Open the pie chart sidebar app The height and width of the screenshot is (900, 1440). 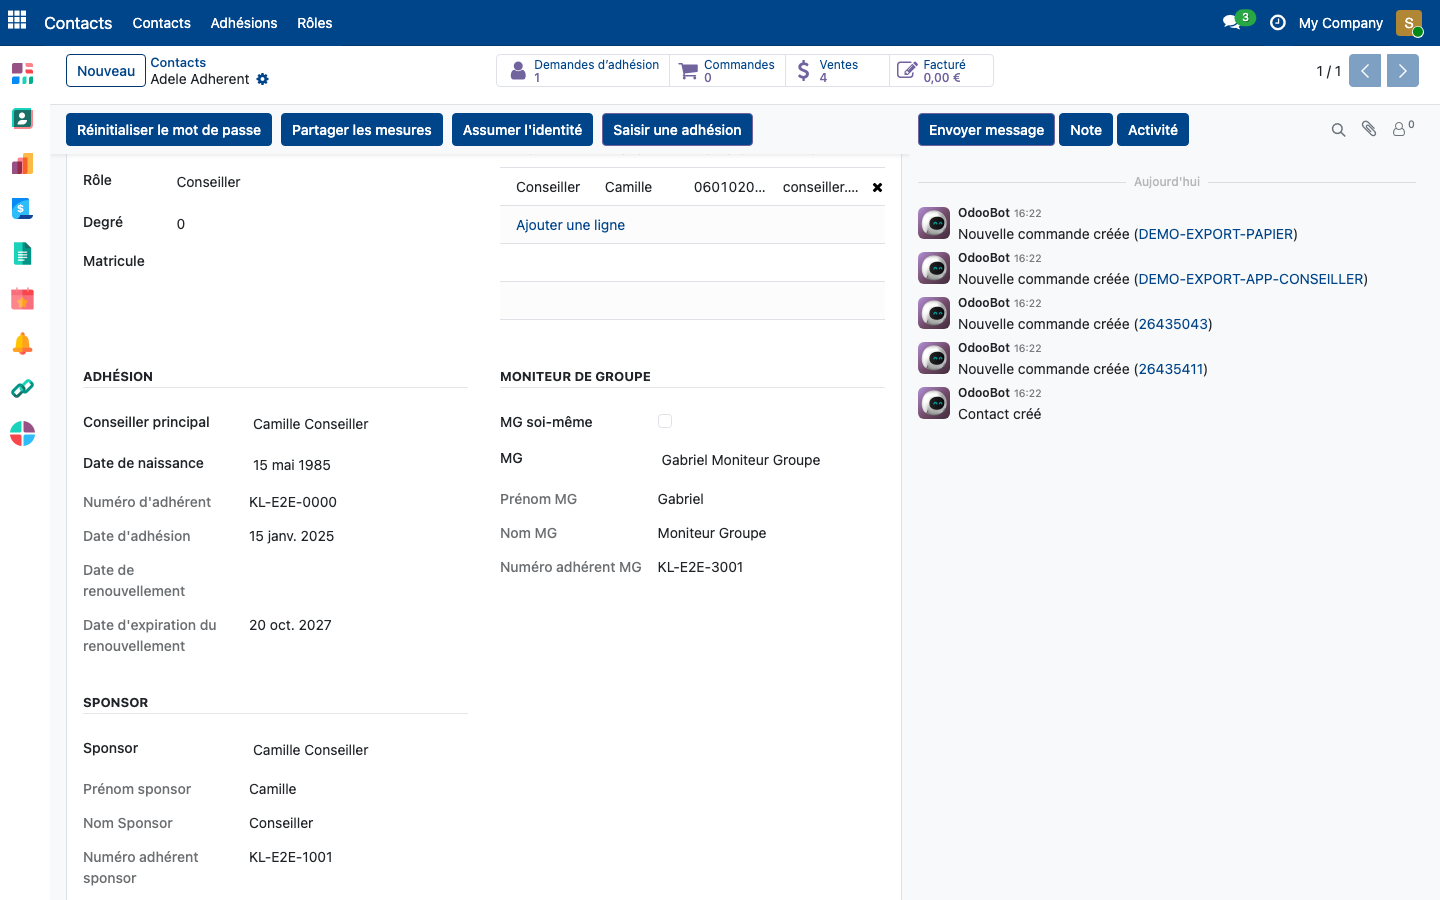(x=22, y=433)
